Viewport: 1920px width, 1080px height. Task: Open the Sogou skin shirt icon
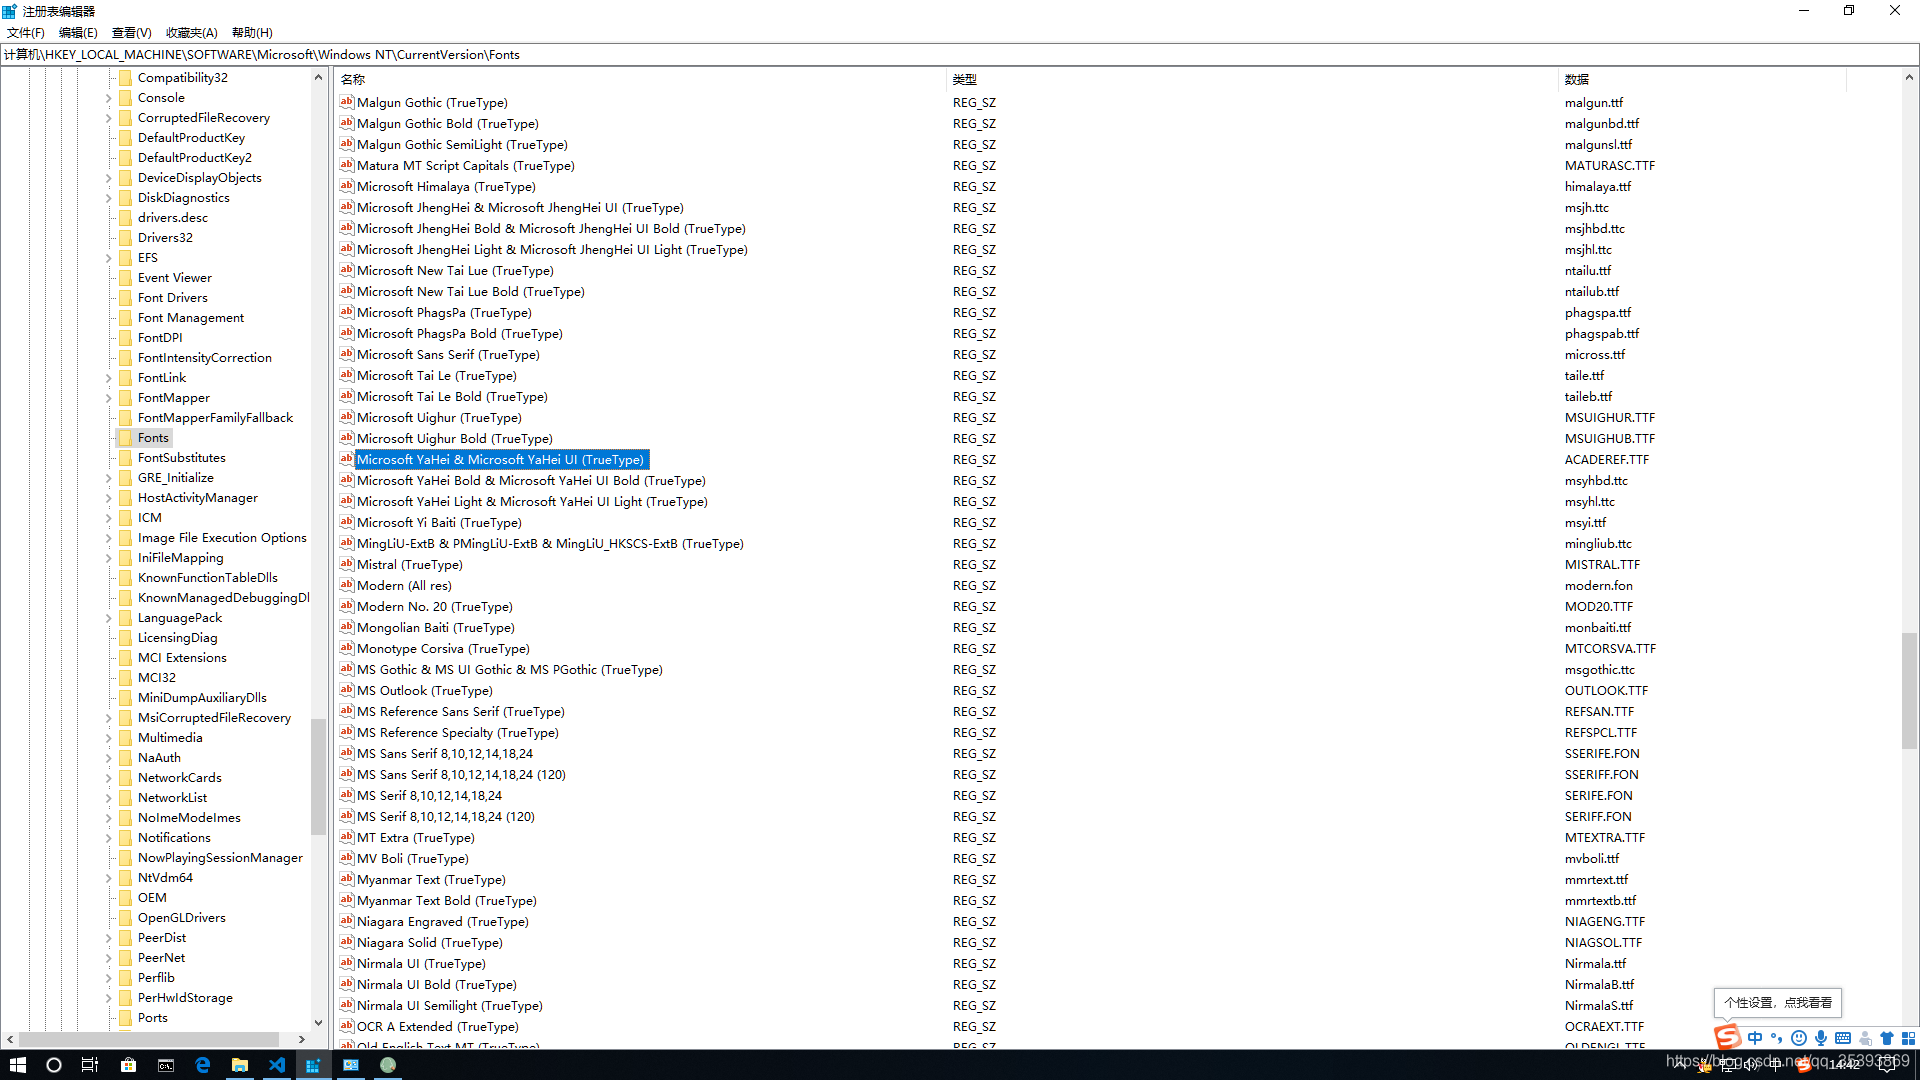coord(1887,1038)
